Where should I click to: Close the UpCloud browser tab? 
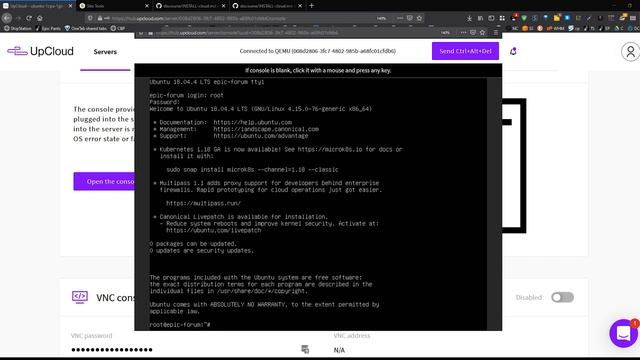[70, 6]
